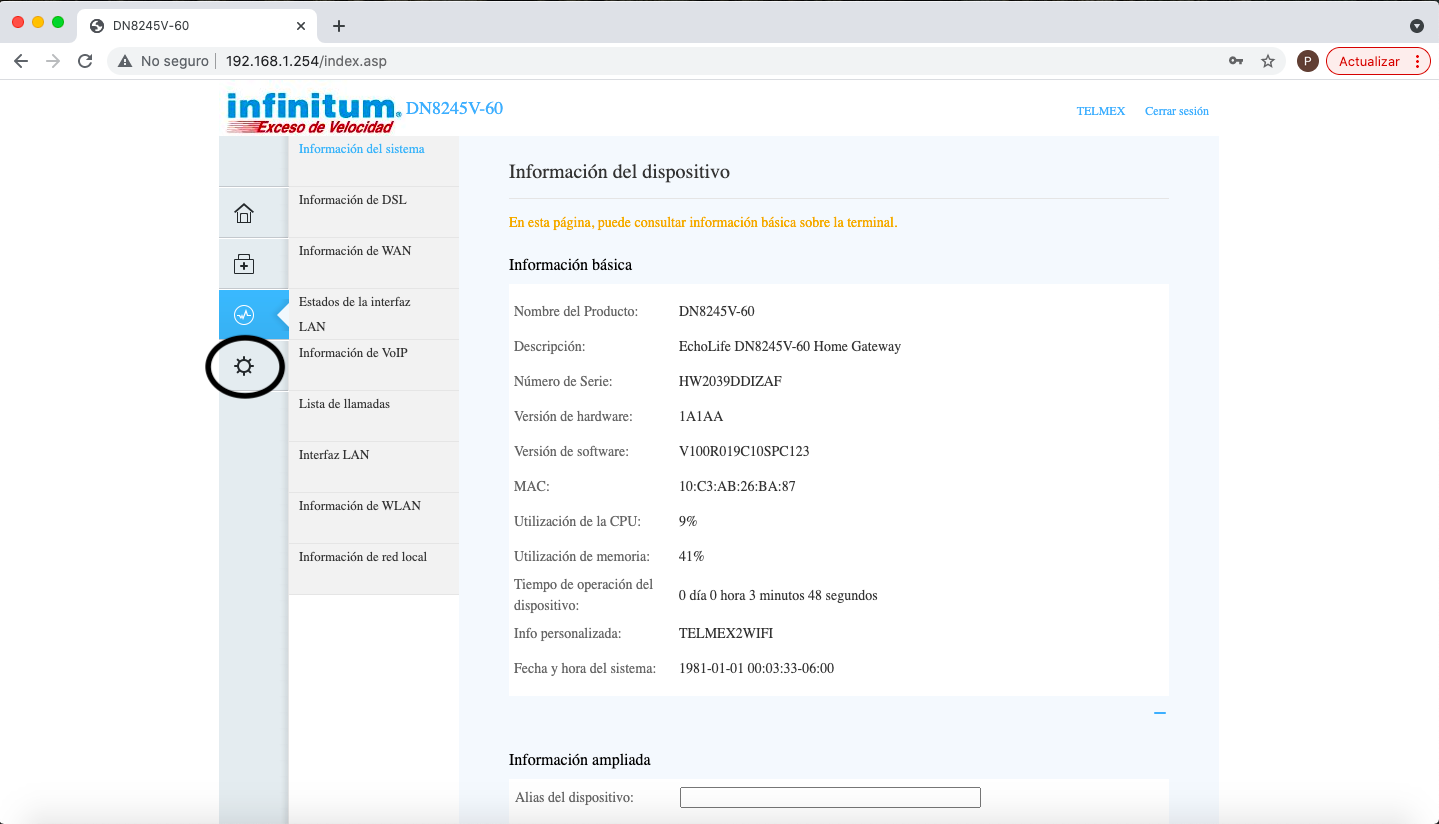Select Información de WAN menu item
Viewport: 1439px width, 824px height.
354,251
